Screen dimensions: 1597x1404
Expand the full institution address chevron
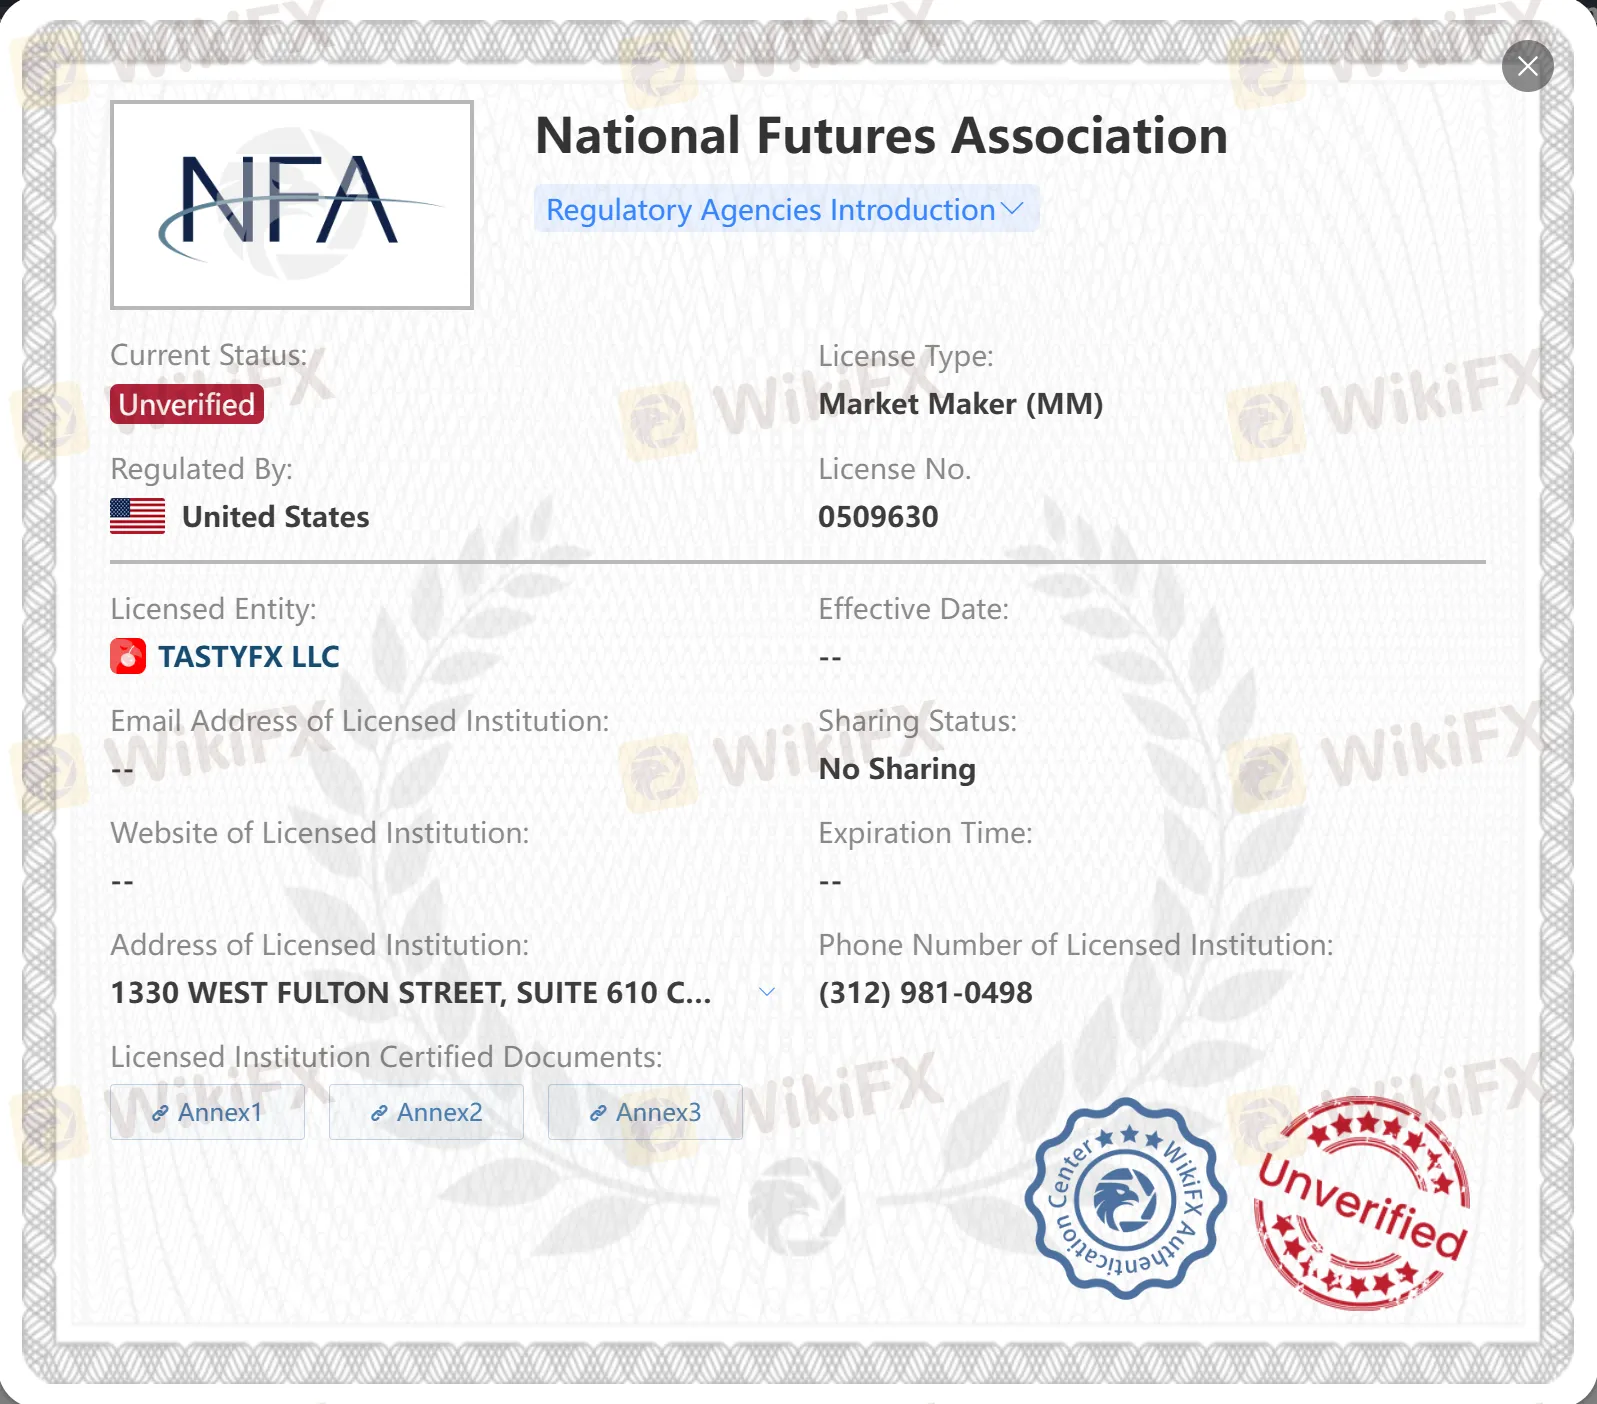767,992
